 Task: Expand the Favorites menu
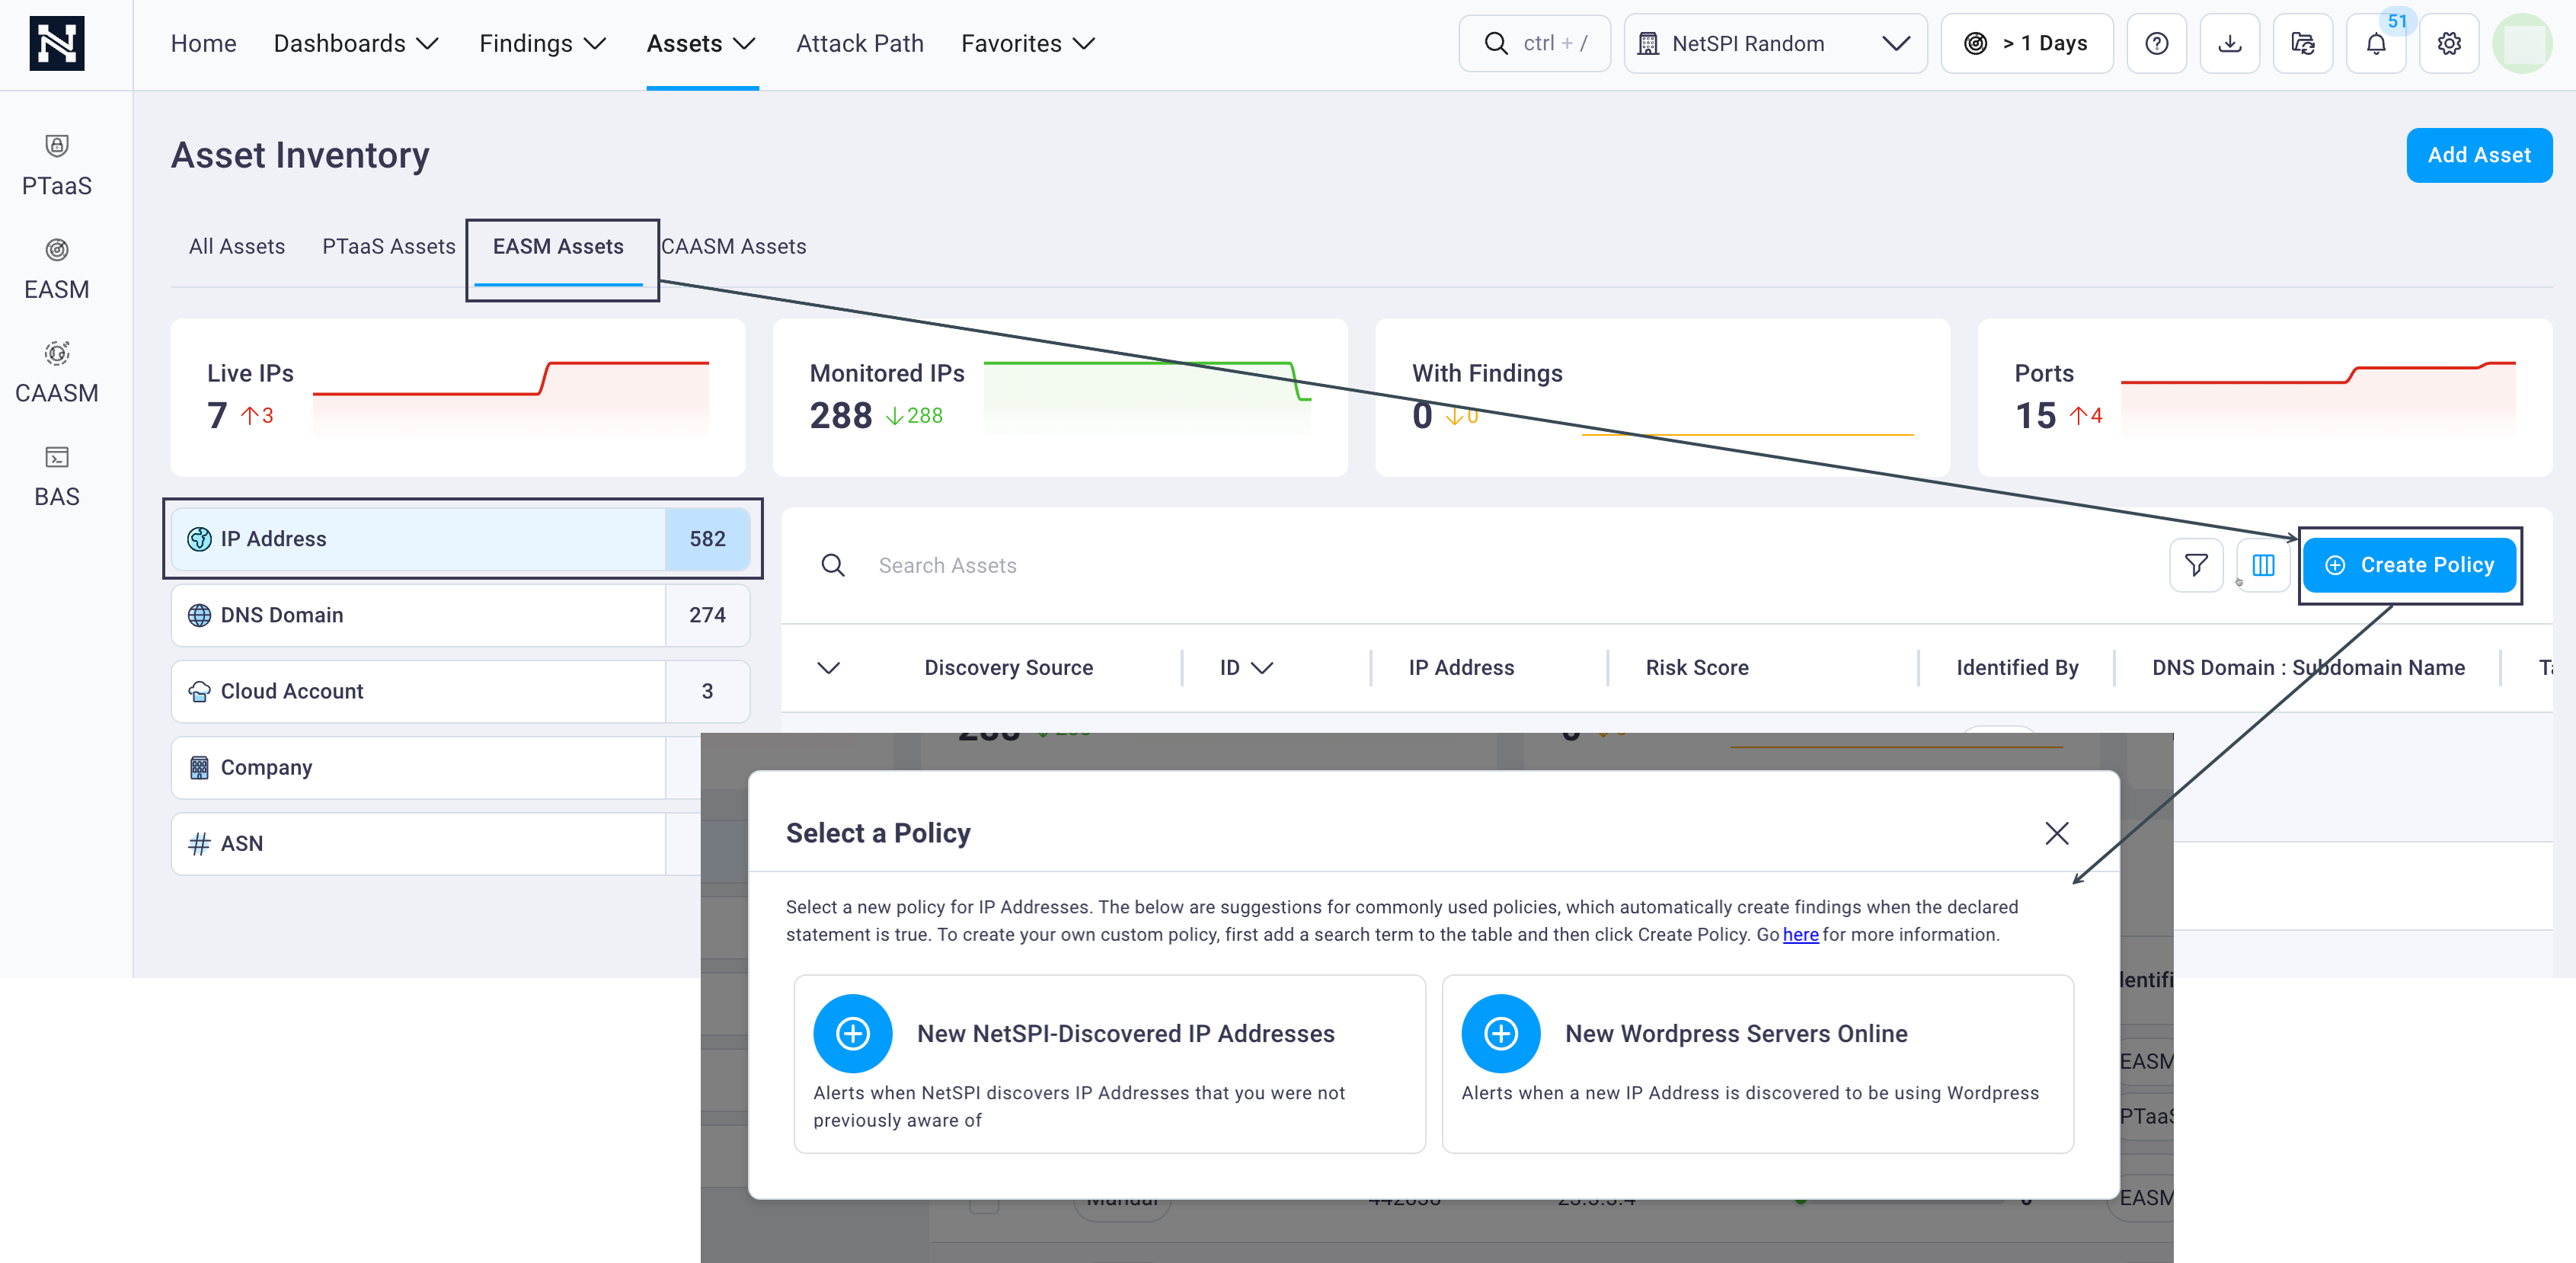[x=1028, y=43]
